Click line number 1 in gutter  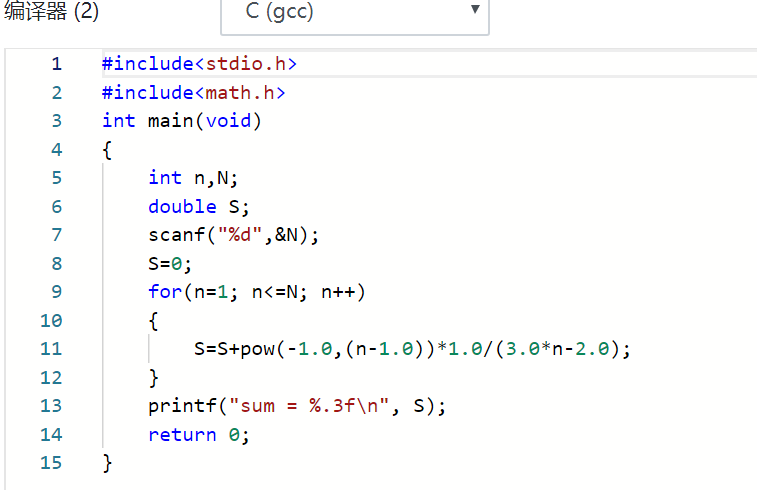coord(56,64)
